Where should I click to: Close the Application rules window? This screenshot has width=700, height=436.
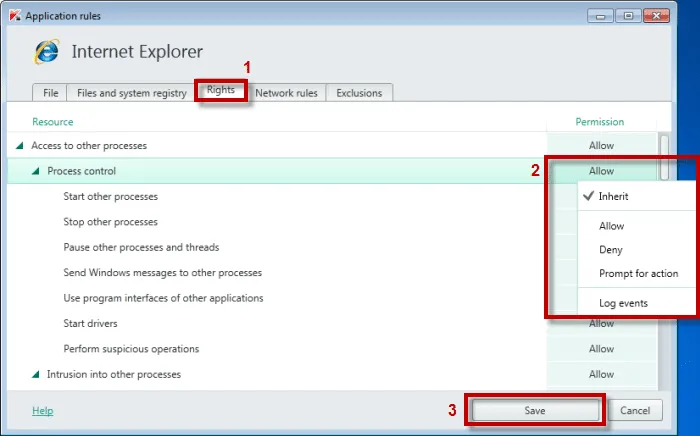[656, 16]
